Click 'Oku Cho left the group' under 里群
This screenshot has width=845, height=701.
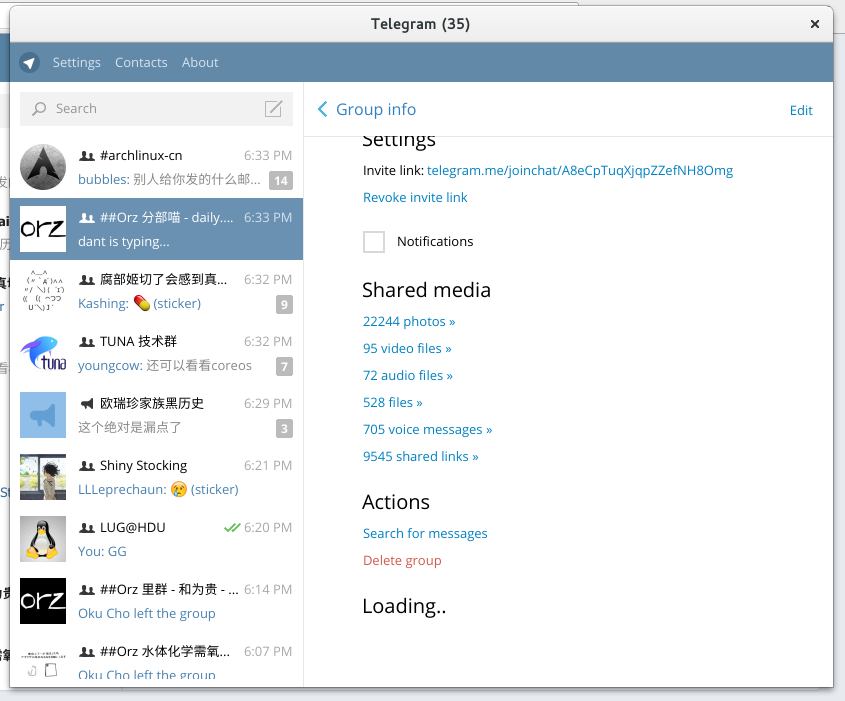point(147,614)
